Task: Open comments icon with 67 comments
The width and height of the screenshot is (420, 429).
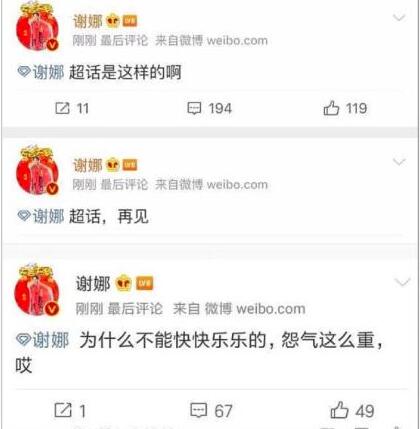Action: pyautogui.click(x=199, y=410)
